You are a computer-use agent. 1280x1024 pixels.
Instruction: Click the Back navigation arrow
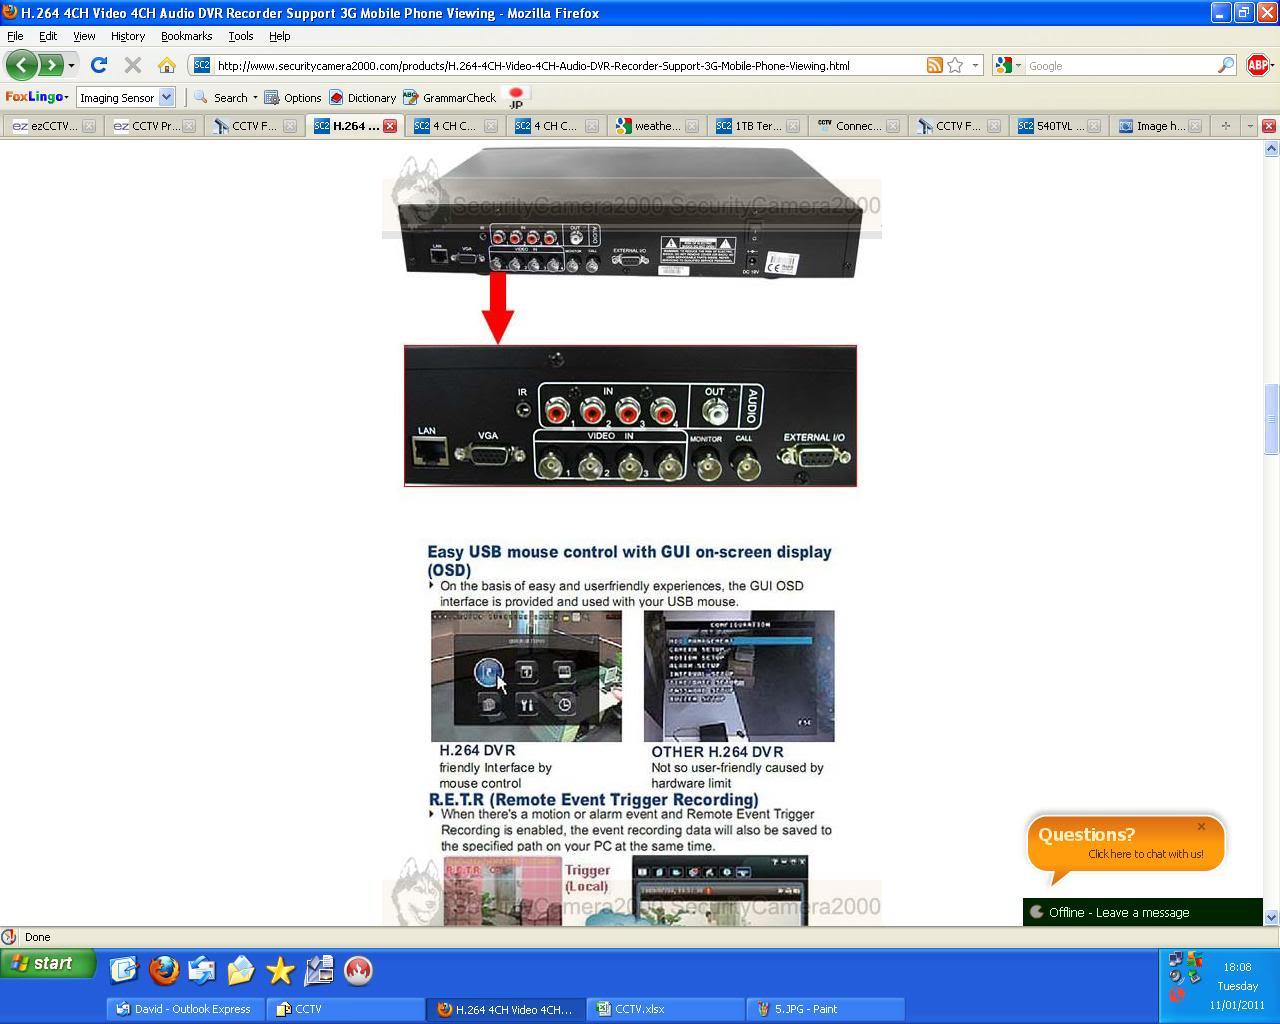pos(21,65)
